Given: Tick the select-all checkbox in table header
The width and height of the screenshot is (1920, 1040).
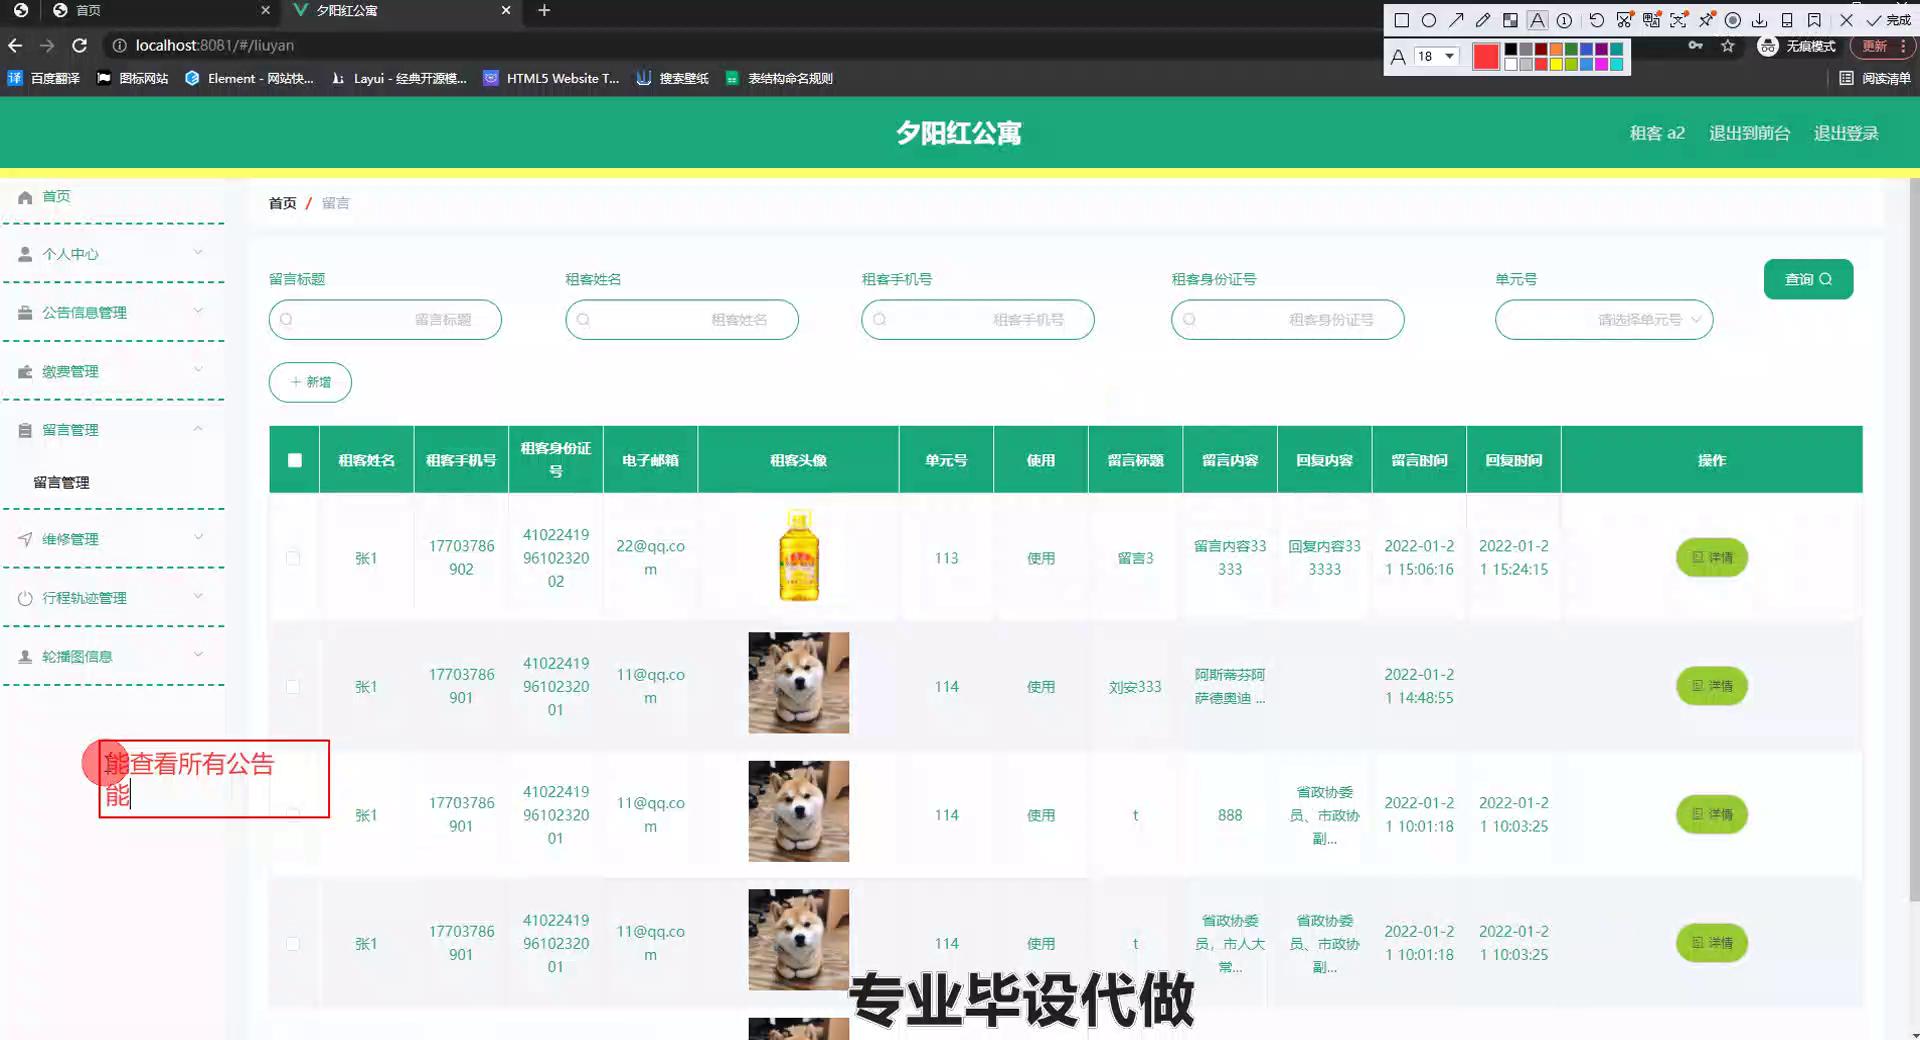Looking at the screenshot, I should (294, 460).
